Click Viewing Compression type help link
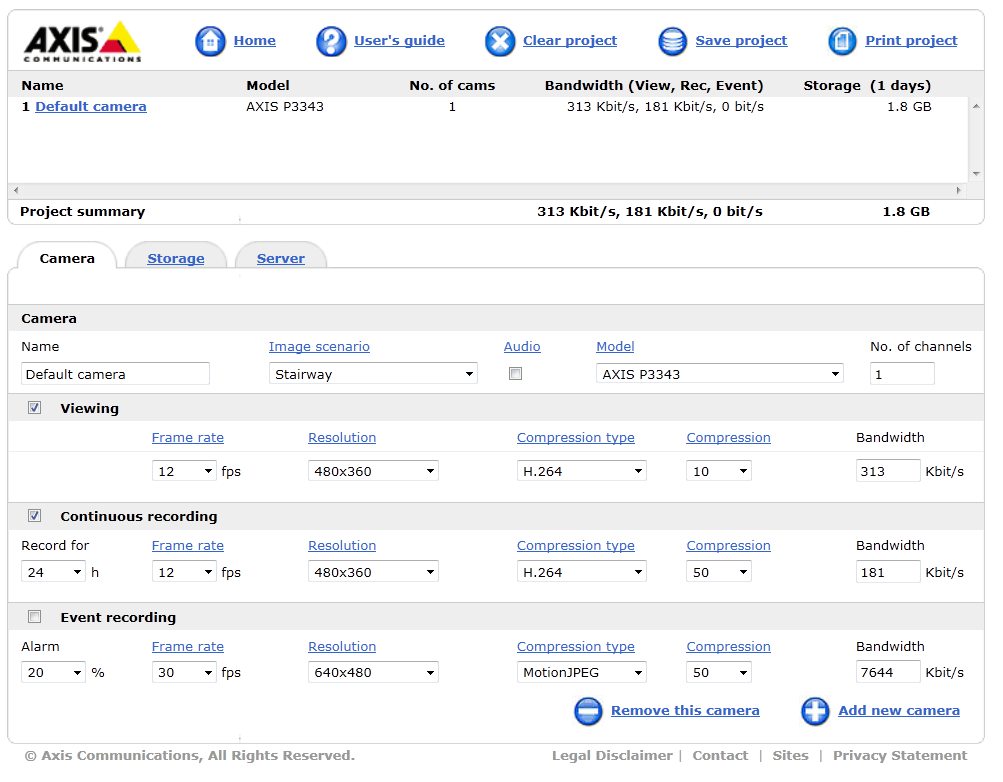This screenshot has width=1003, height=782. [x=576, y=437]
